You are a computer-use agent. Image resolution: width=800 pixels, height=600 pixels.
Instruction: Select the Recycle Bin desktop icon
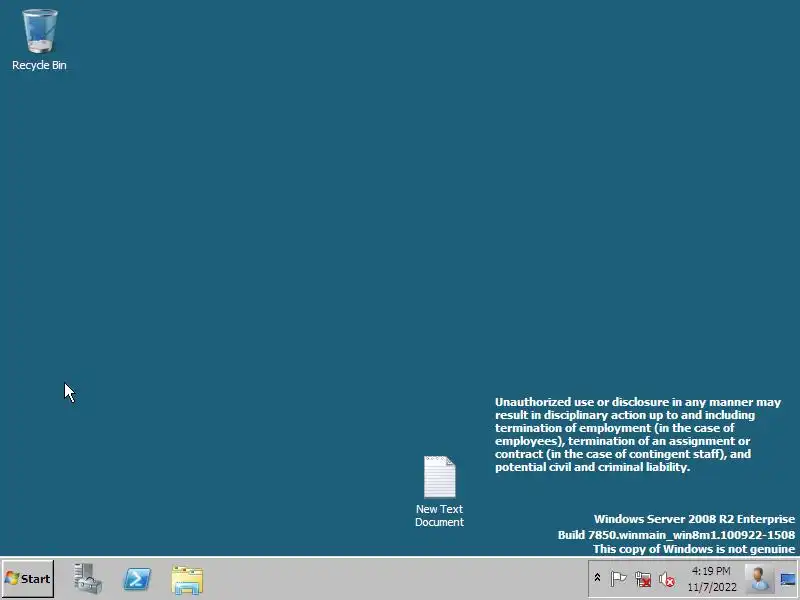coord(39,39)
